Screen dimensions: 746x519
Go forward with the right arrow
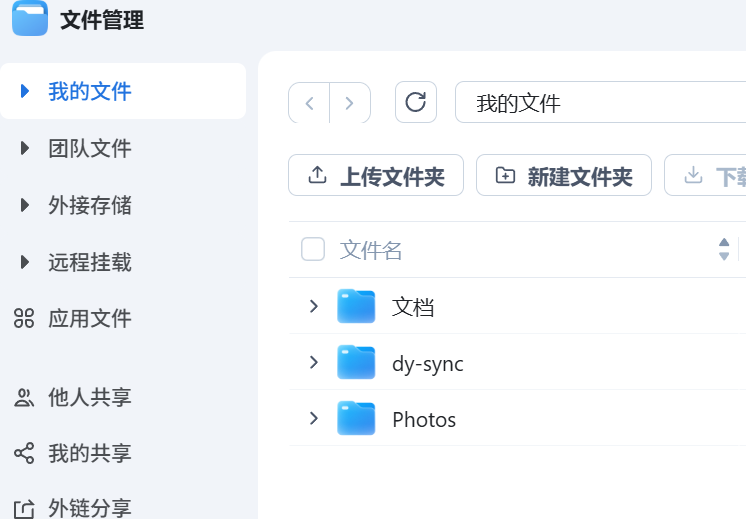pyautogui.click(x=349, y=103)
